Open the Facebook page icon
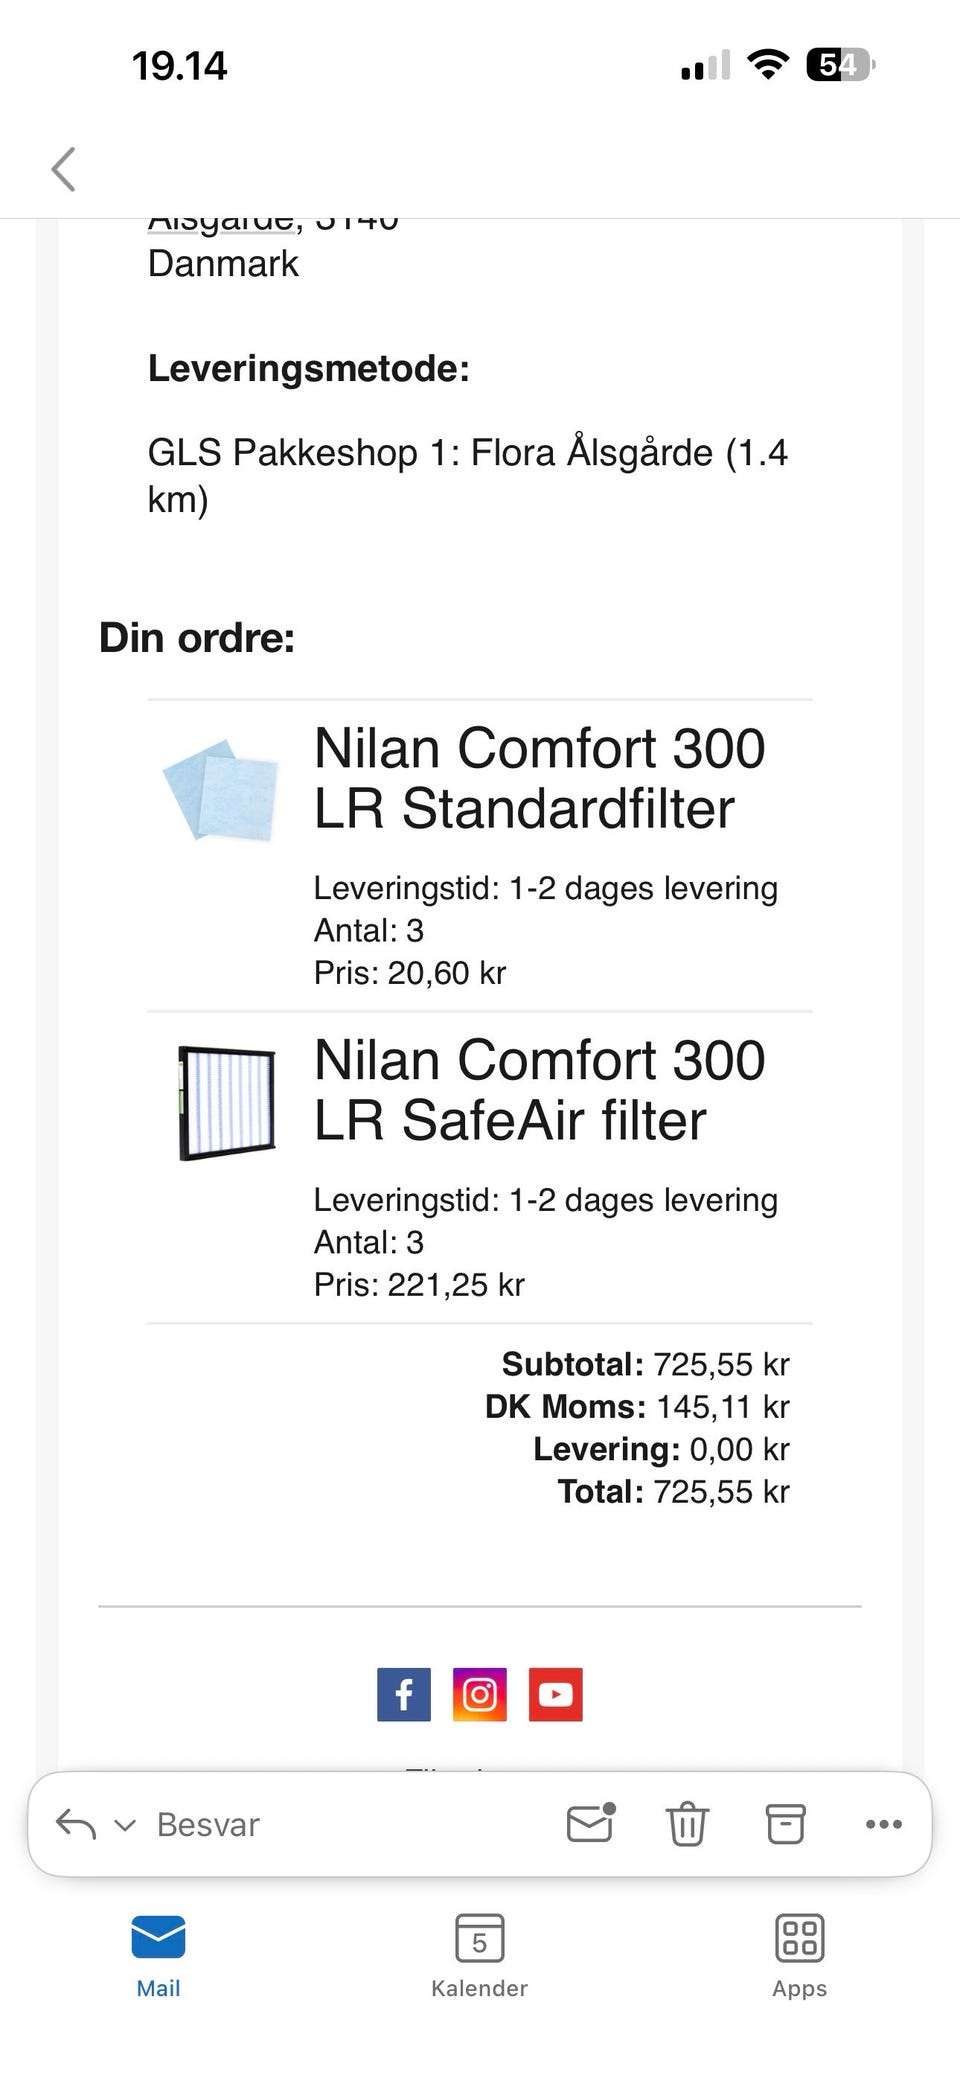960x2081 pixels. click(404, 1694)
